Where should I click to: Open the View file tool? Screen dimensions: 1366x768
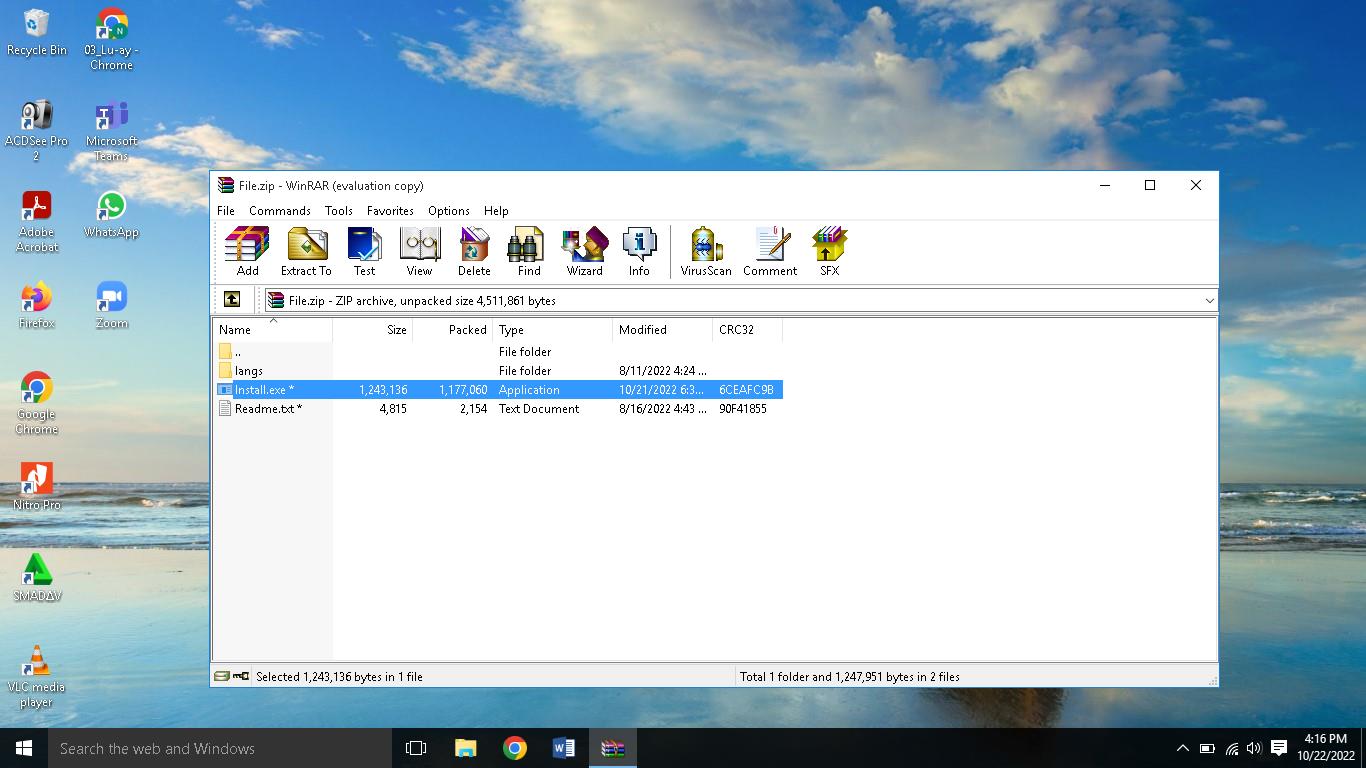click(419, 251)
